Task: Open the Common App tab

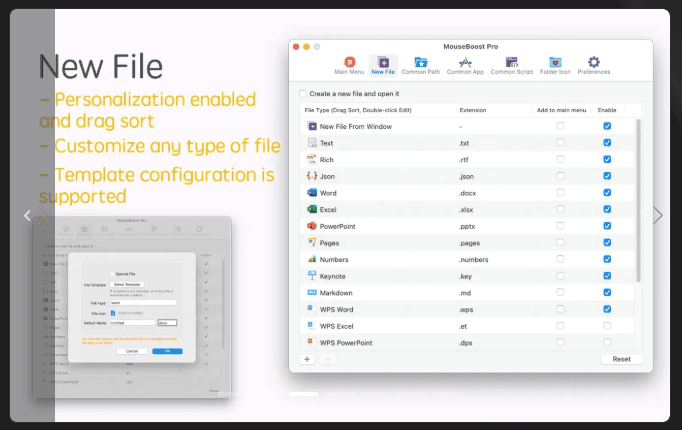Action: tap(465, 66)
